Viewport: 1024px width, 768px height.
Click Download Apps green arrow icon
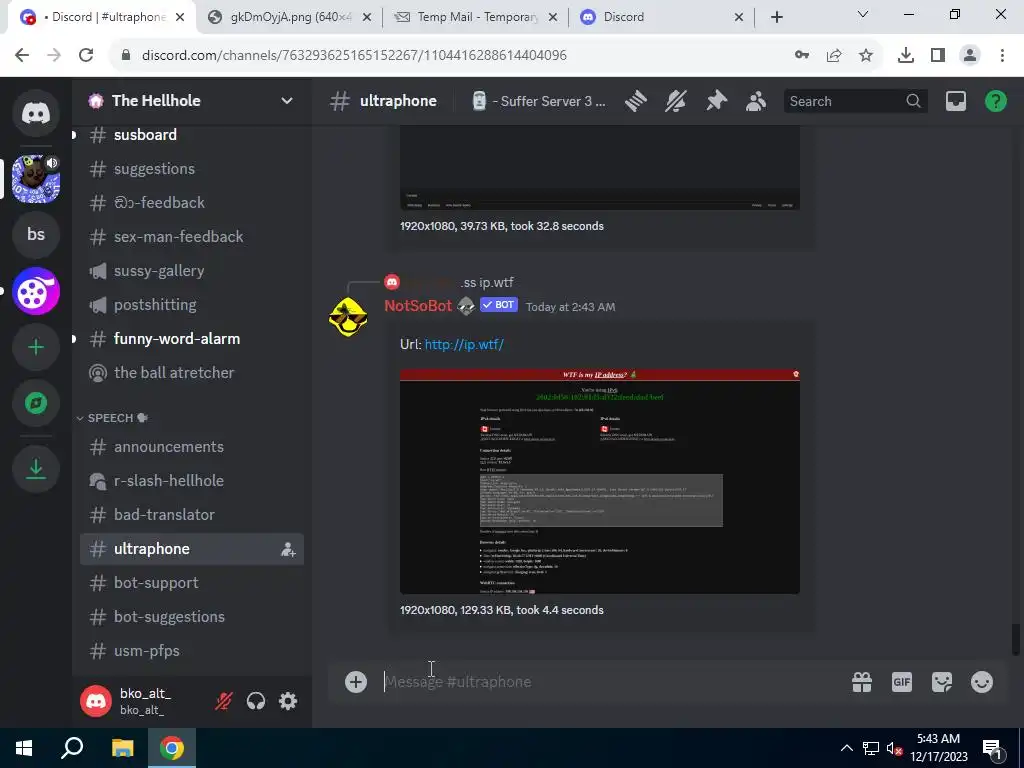pyautogui.click(x=36, y=468)
